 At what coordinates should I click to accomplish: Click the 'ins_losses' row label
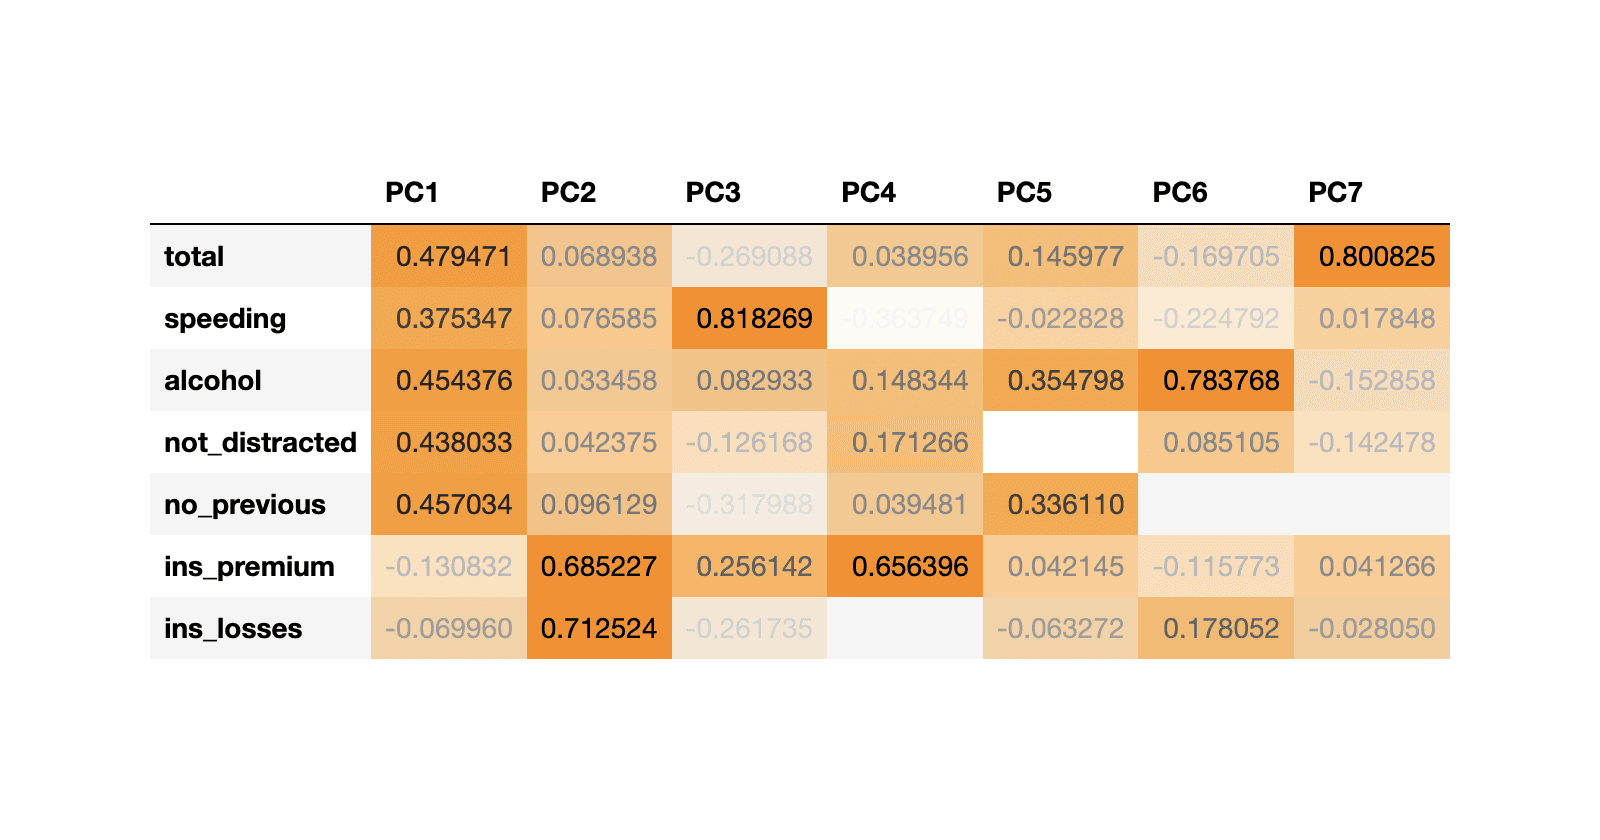point(233,629)
